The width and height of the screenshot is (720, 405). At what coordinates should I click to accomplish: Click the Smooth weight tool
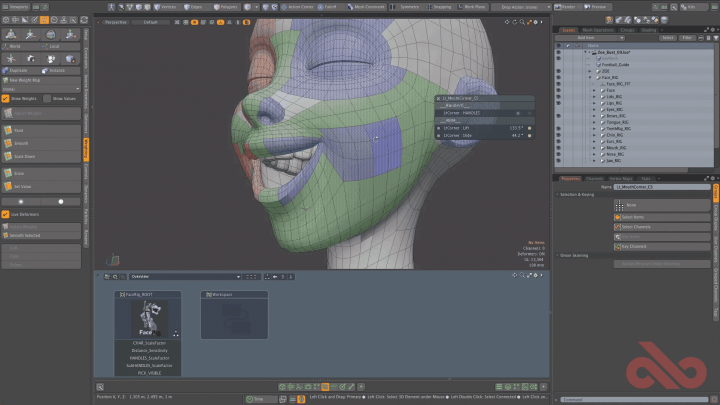pyautogui.click(x=20, y=143)
